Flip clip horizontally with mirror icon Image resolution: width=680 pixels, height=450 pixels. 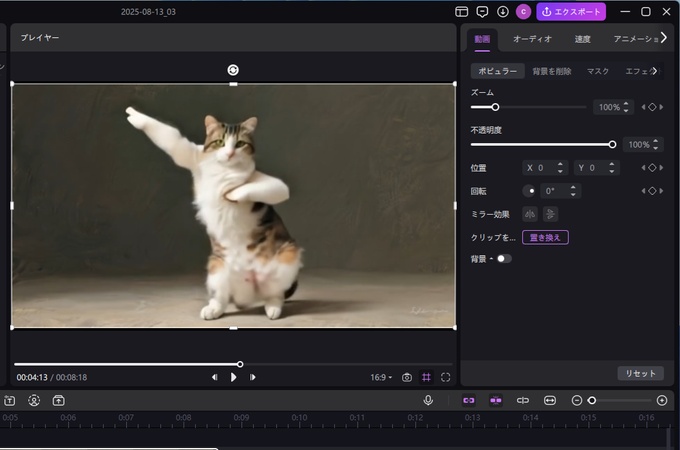pyautogui.click(x=530, y=214)
